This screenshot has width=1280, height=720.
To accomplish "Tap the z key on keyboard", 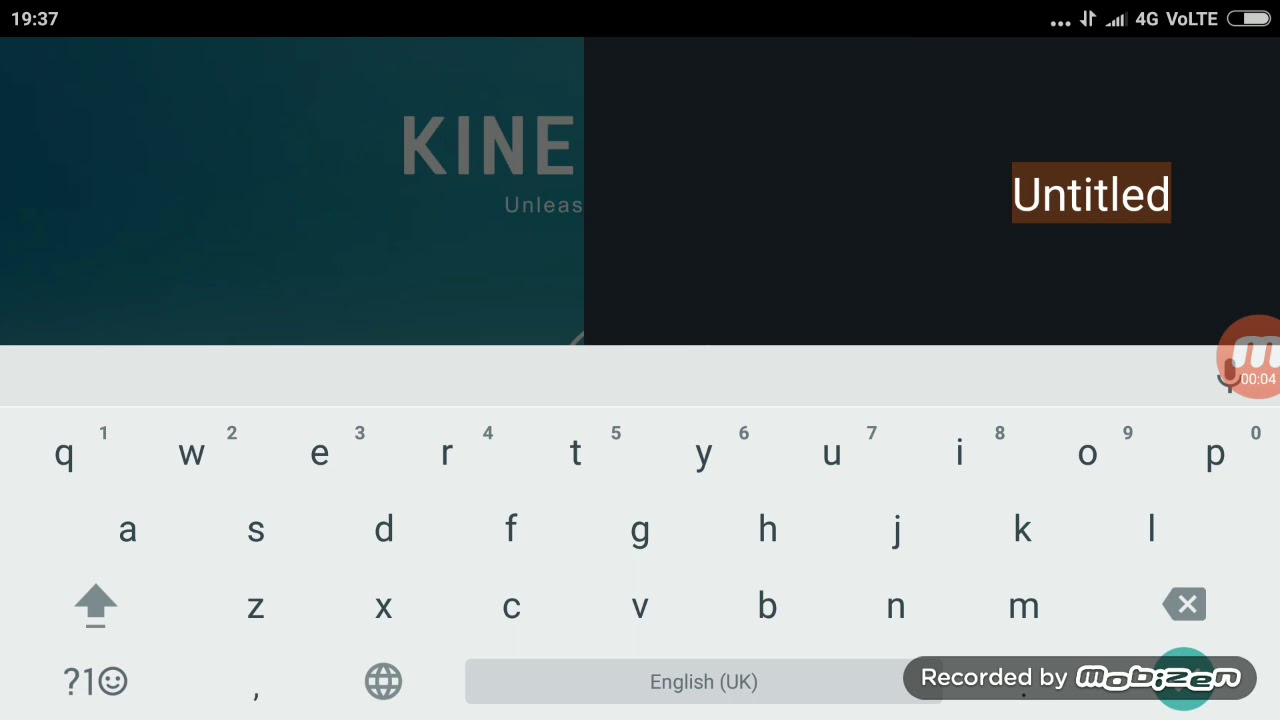I will (x=256, y=606).
